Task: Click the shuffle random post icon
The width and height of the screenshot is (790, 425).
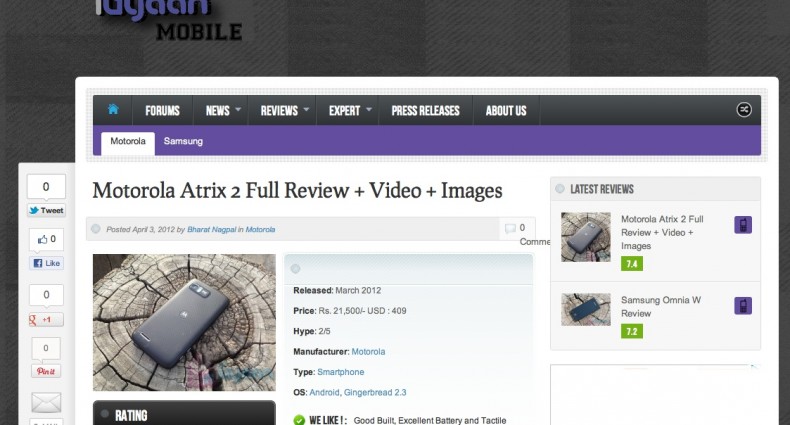Action: click(x=743, y=110)
